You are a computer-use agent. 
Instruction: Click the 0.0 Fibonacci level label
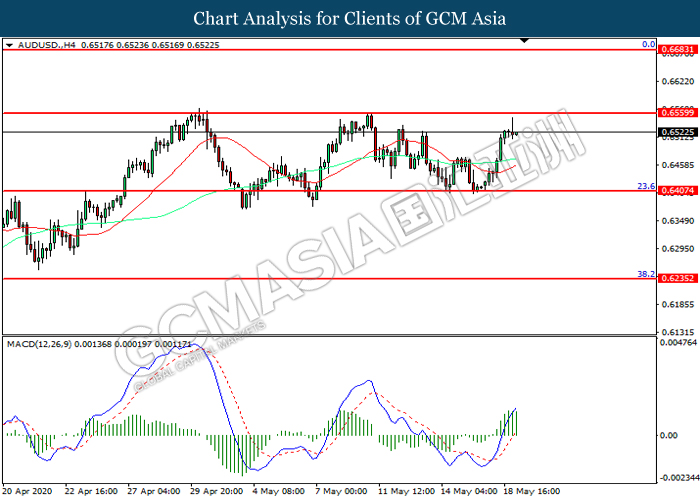pos(647,45)
